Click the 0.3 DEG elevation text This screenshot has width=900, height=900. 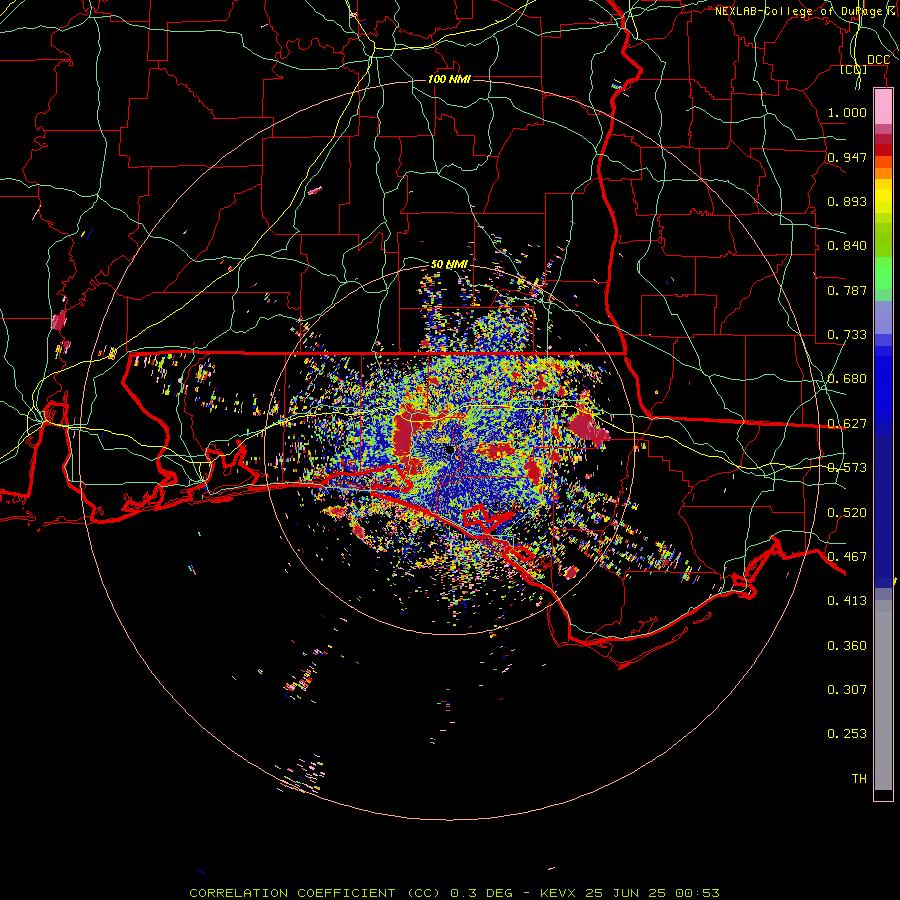tap(481, 893)
